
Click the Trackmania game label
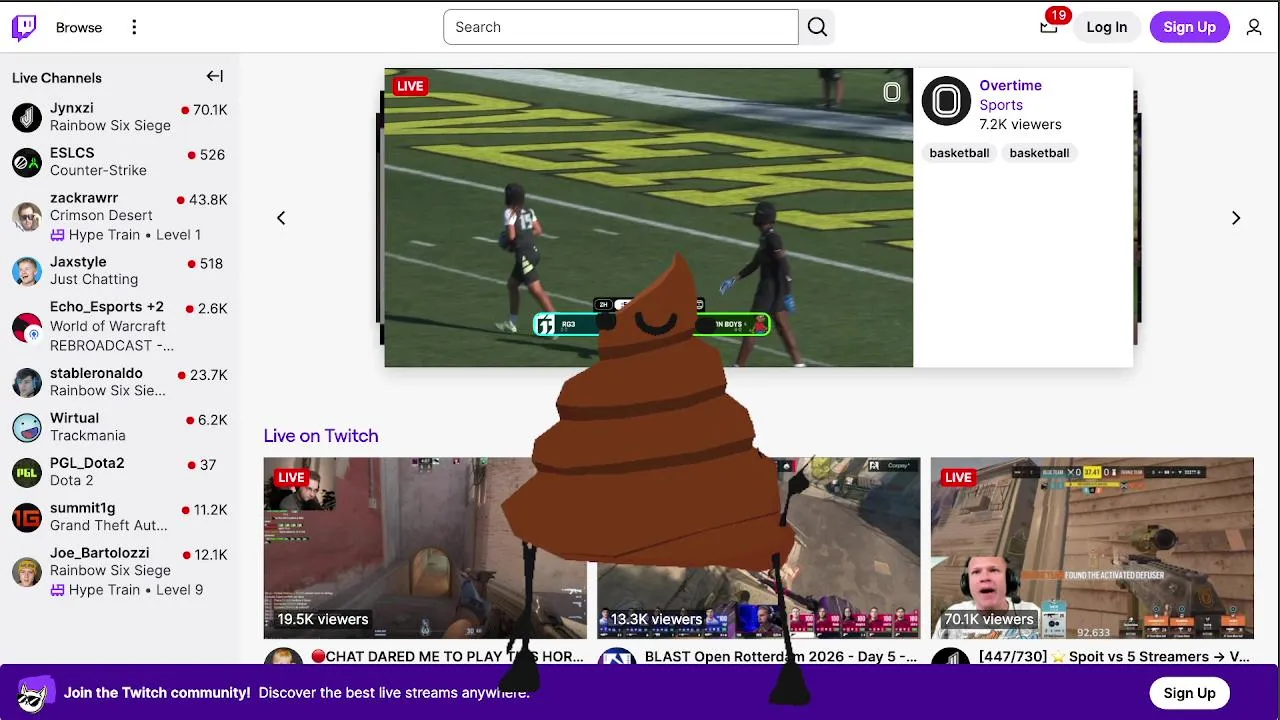pos(88,435)
